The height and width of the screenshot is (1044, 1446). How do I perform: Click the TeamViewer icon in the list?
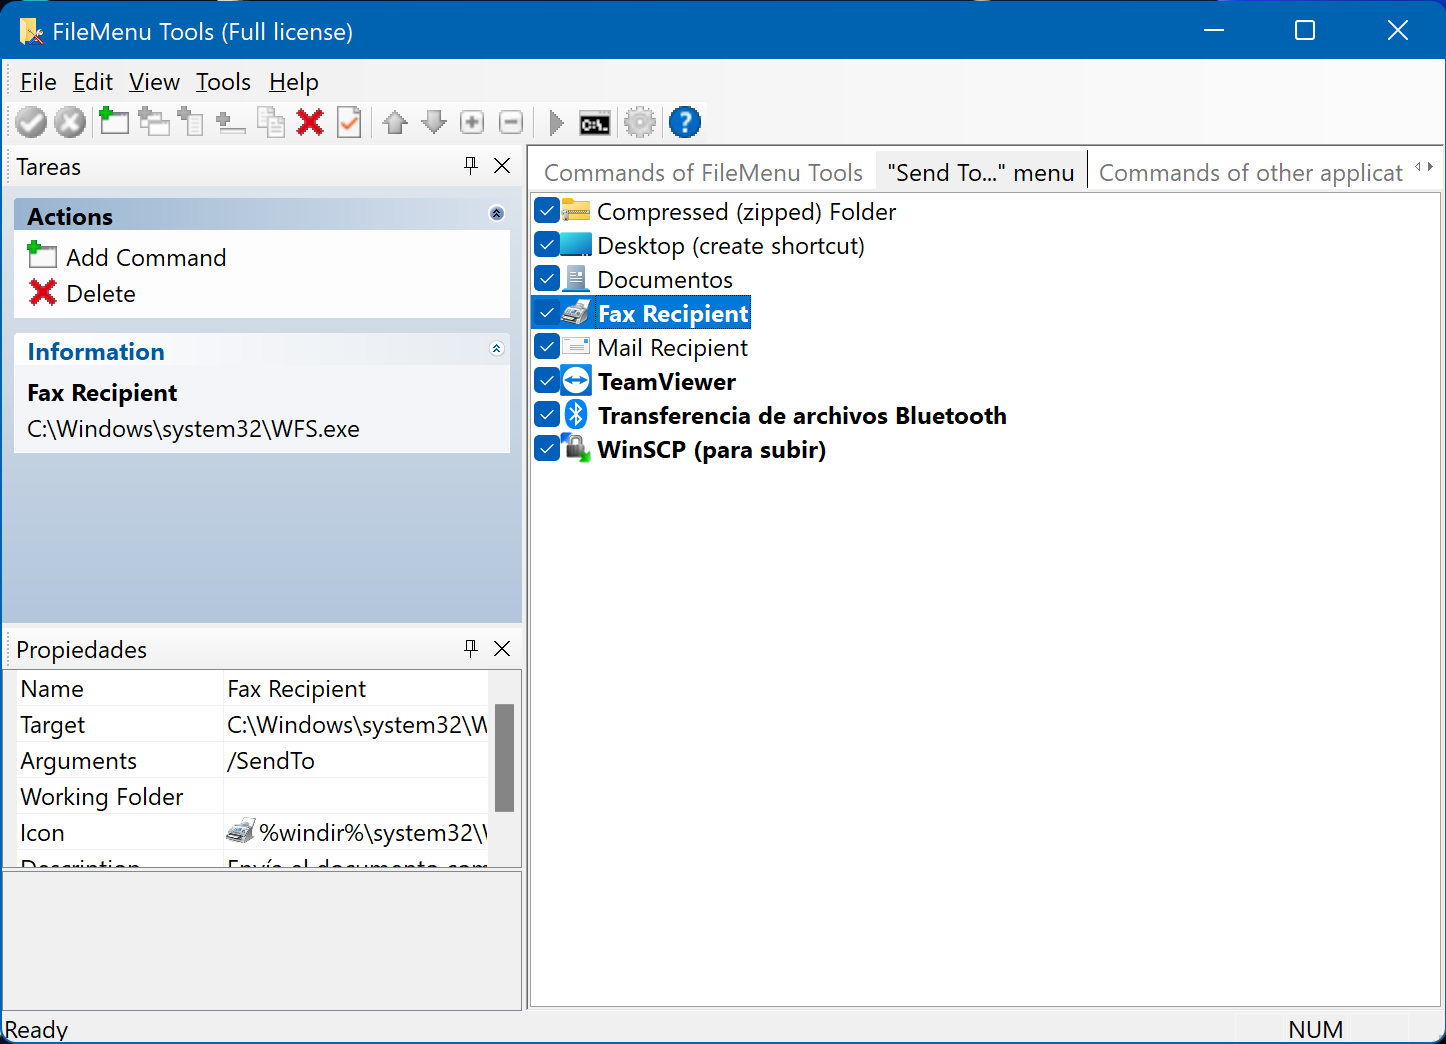click(x=576, y=381)
